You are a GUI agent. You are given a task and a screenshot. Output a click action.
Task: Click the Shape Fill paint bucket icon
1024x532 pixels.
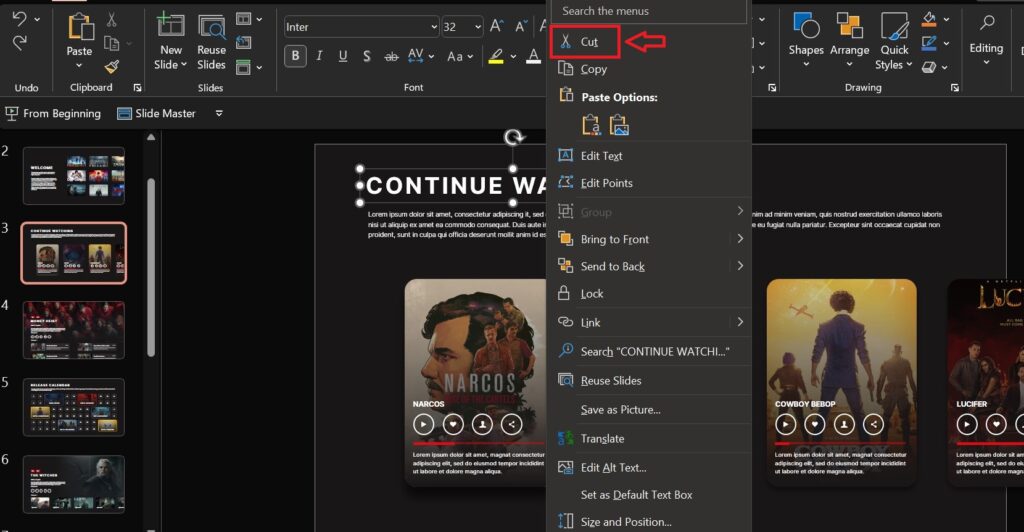click(929, 20)
